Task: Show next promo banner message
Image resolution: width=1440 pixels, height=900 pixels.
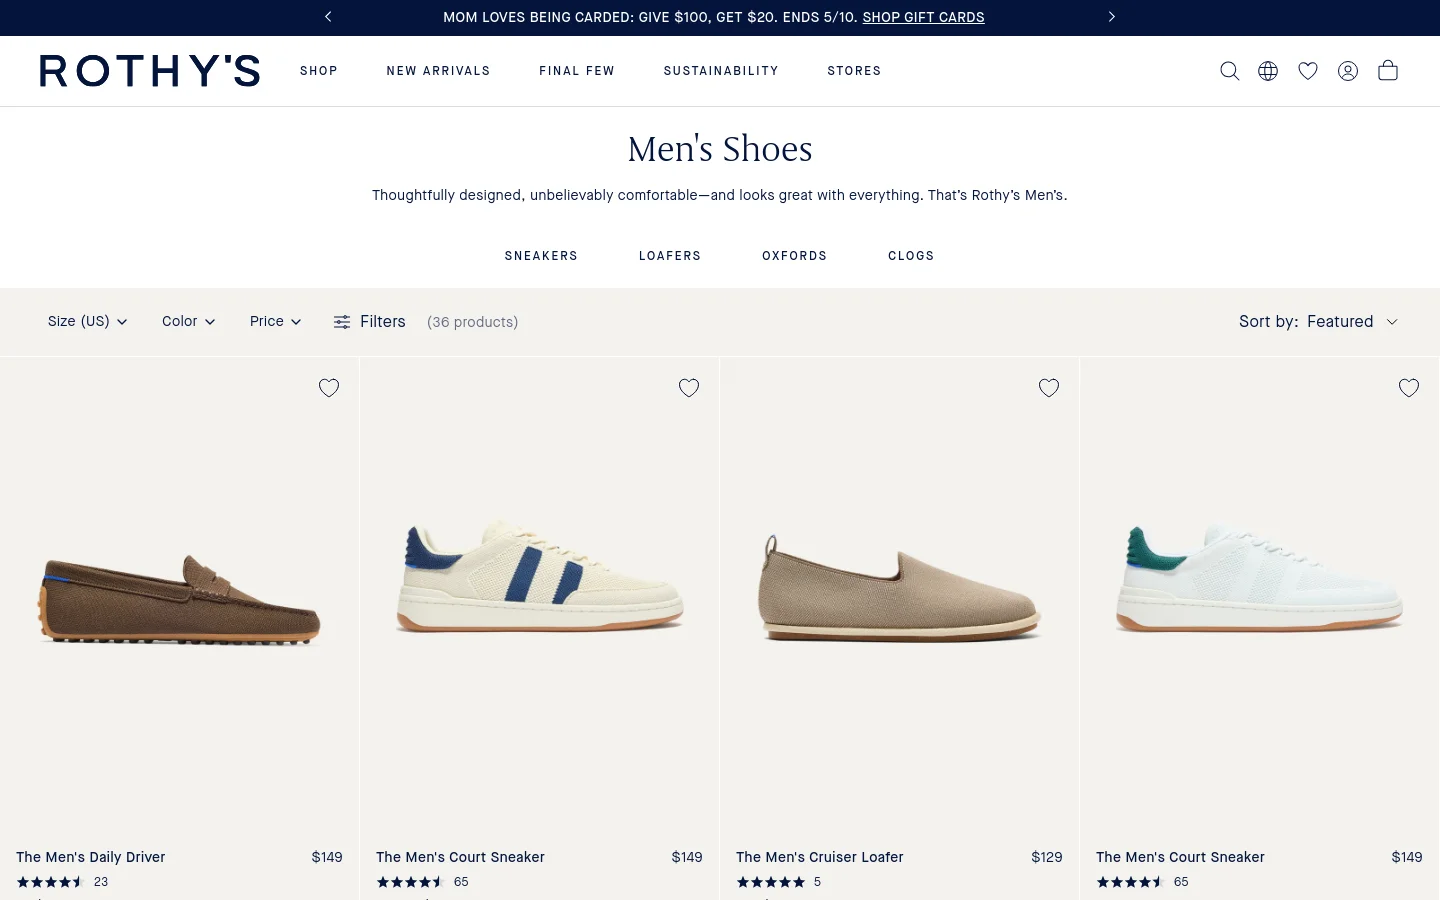Action: [x=1111, y=17]
